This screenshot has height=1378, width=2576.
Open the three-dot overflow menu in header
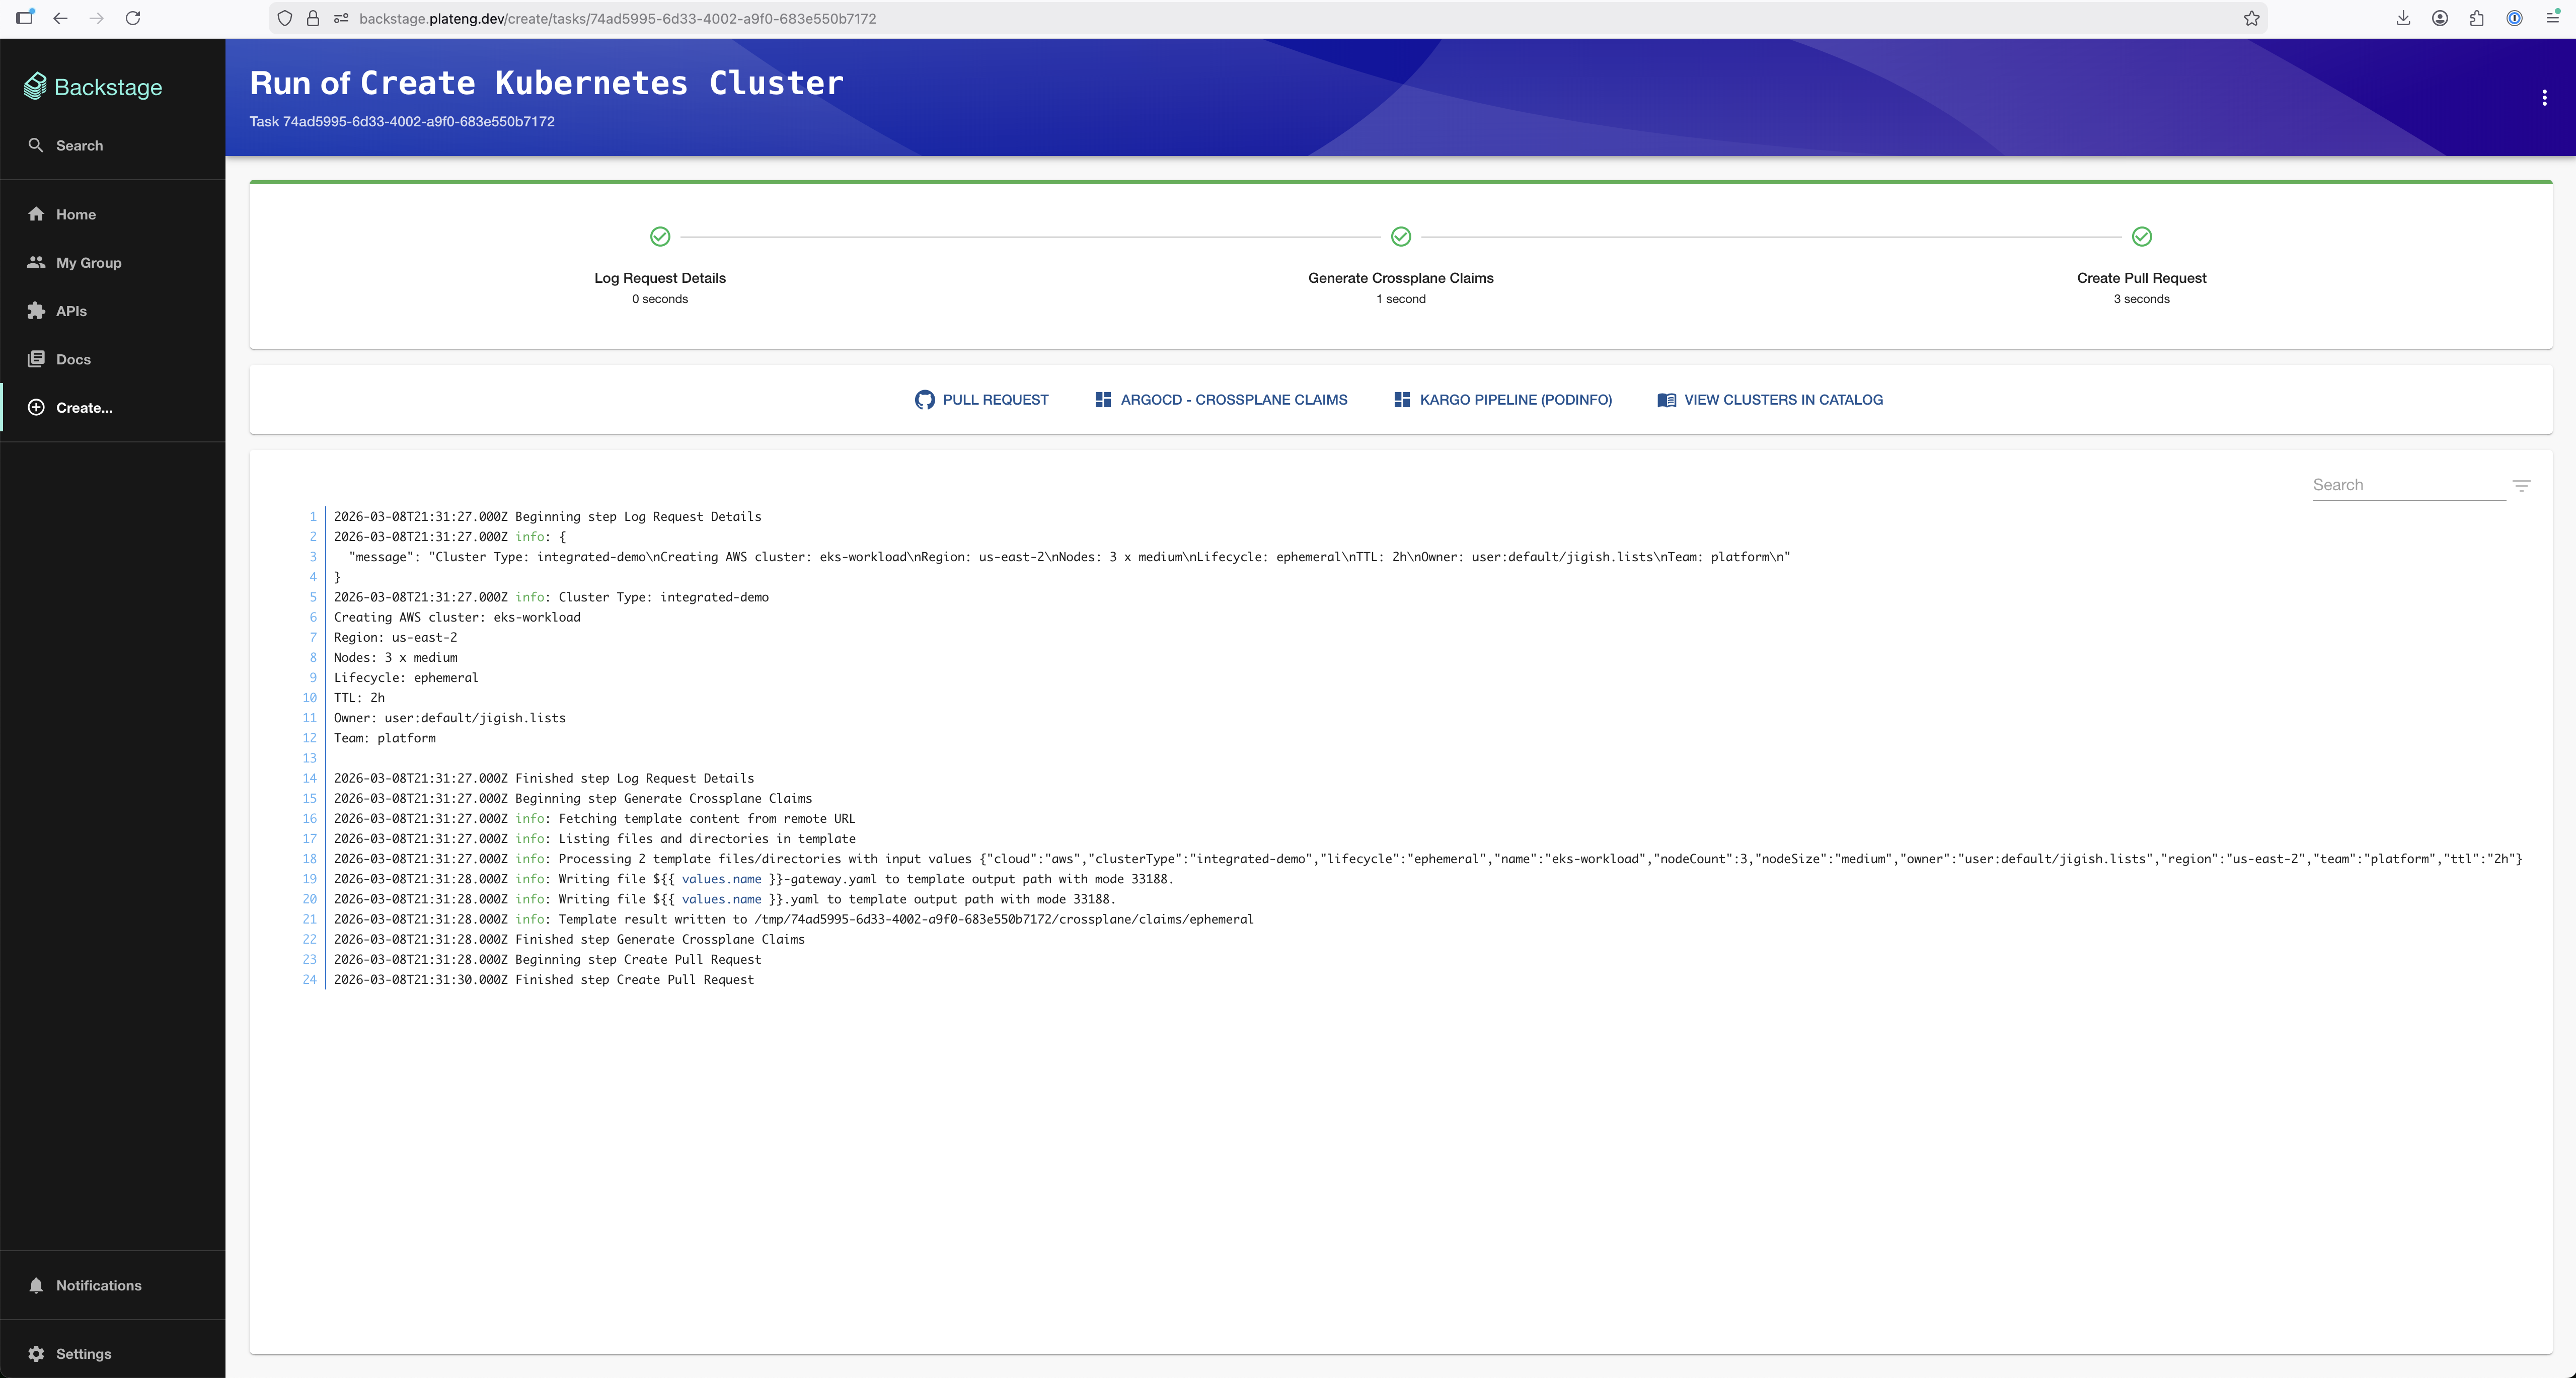point(2545,97)
